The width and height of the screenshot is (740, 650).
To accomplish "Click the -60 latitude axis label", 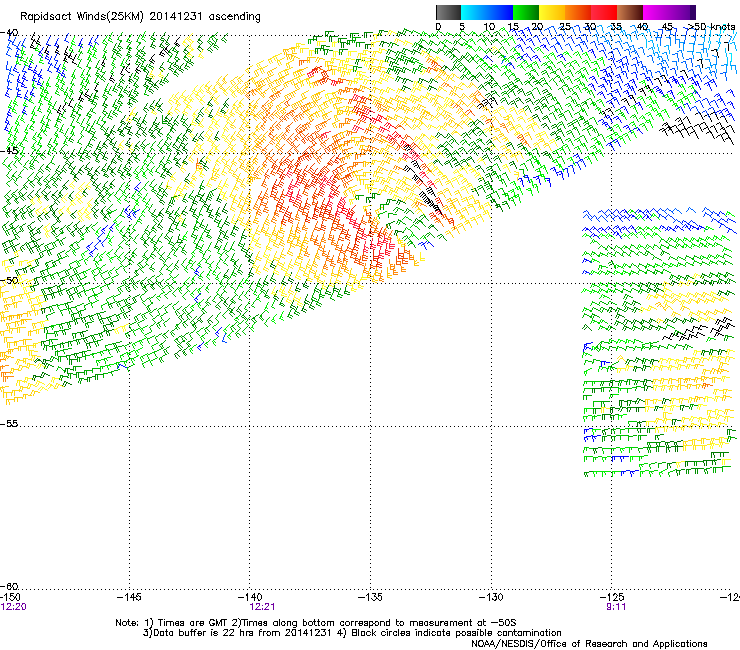I will 9,586.
